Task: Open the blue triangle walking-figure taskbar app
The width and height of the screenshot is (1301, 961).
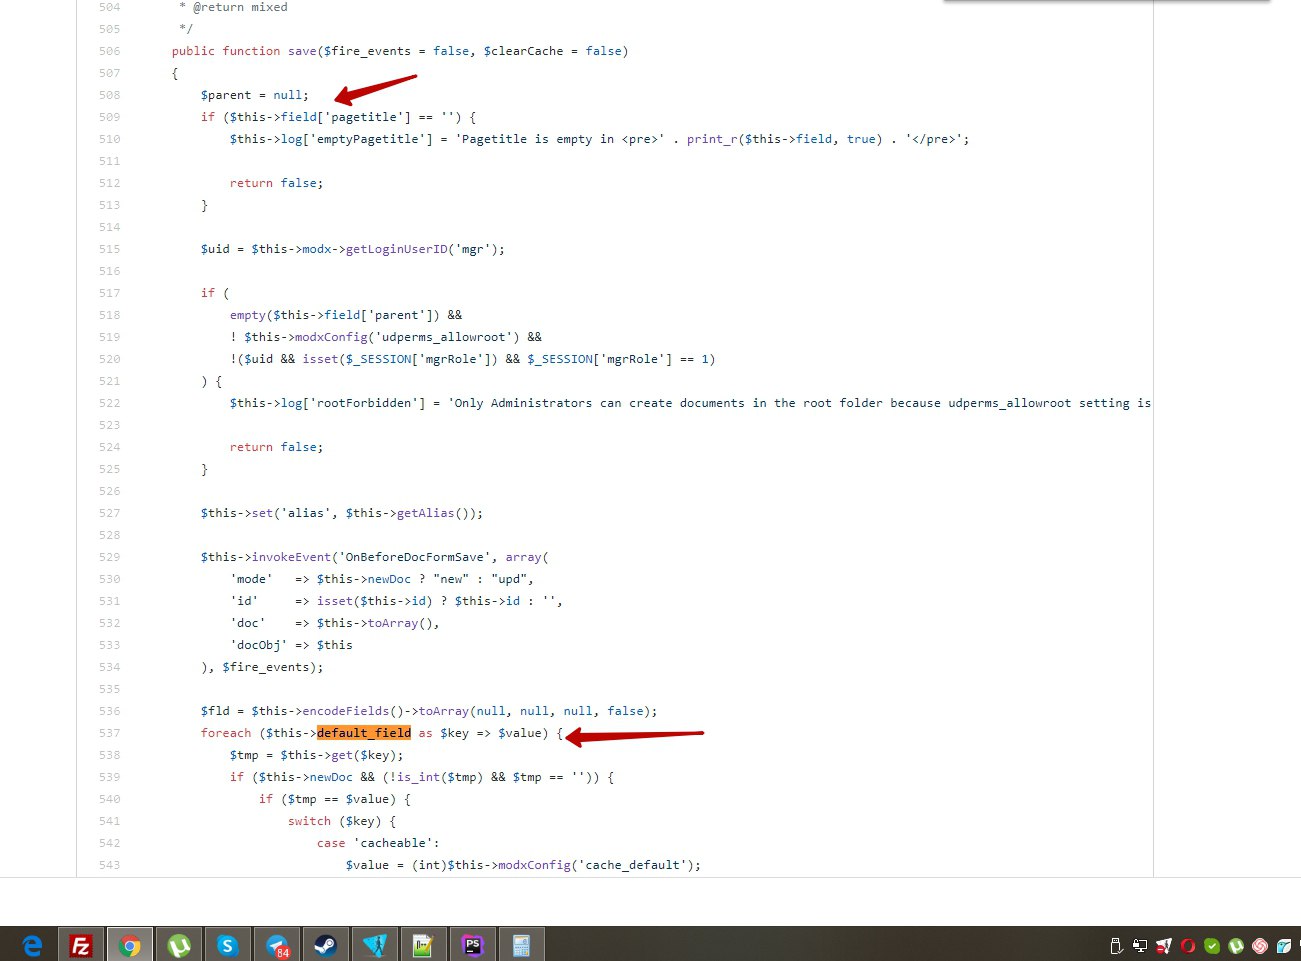Action: (375, 945)
